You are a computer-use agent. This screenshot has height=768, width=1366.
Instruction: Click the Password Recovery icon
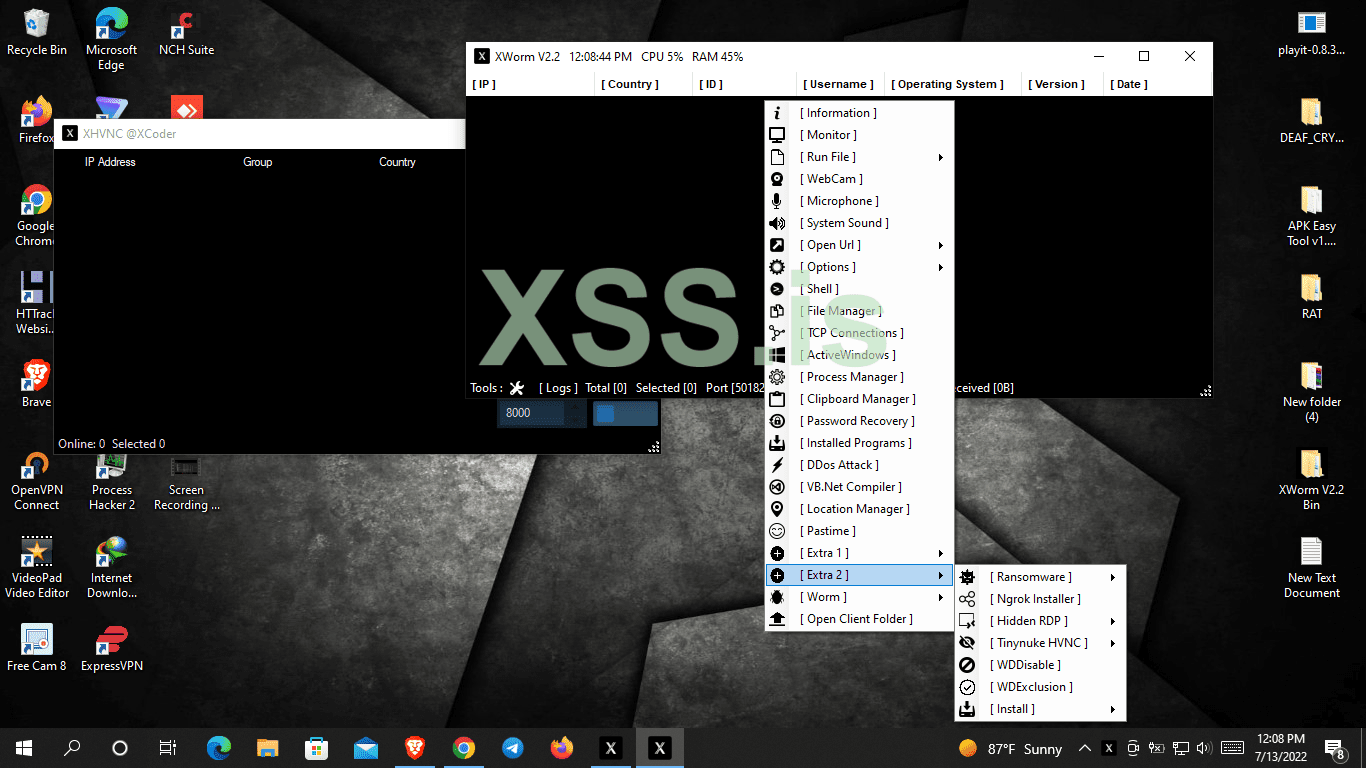coord(777,420)
